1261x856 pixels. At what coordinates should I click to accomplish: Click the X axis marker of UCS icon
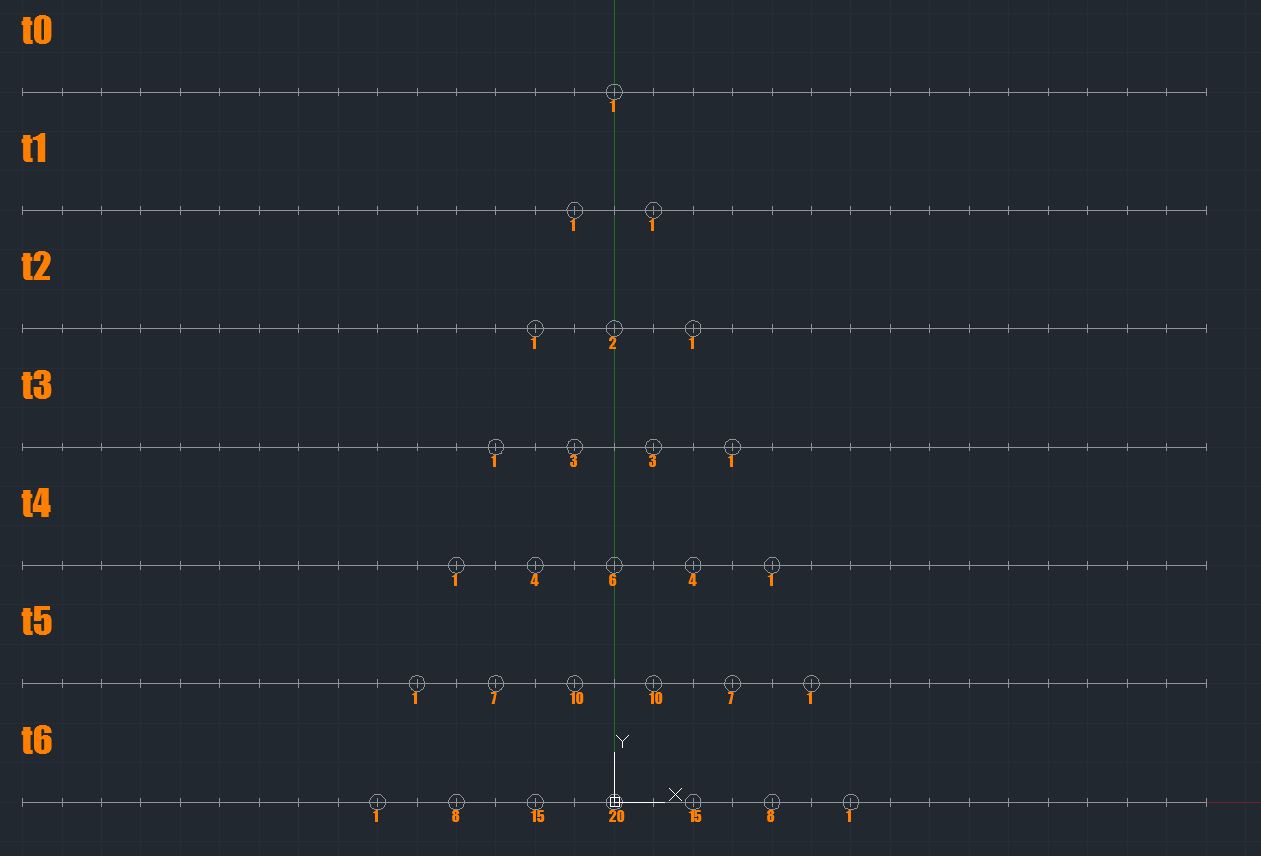click(x=675, y=795)
